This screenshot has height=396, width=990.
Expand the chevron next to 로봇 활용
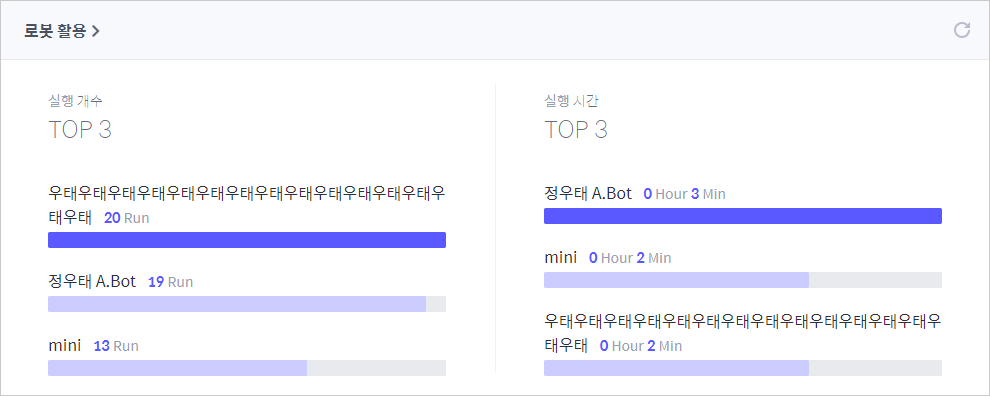pyautogui.click(x=95, y=31)
